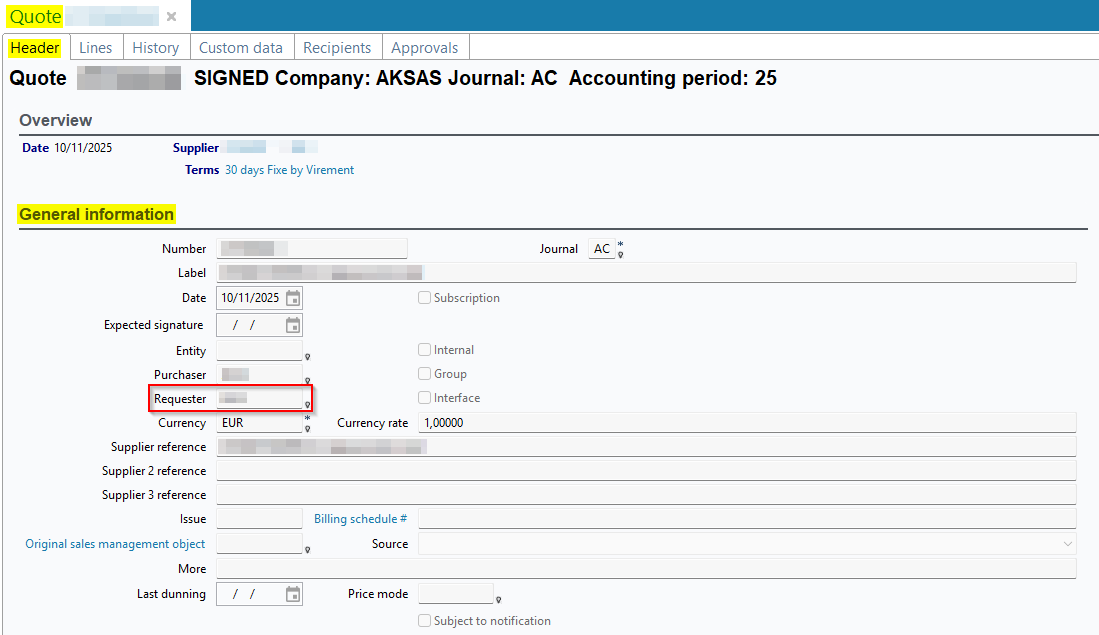Screen dimensions: 1099x635
Task: Follow the Billing schedule # link
Action: (360, 519)
